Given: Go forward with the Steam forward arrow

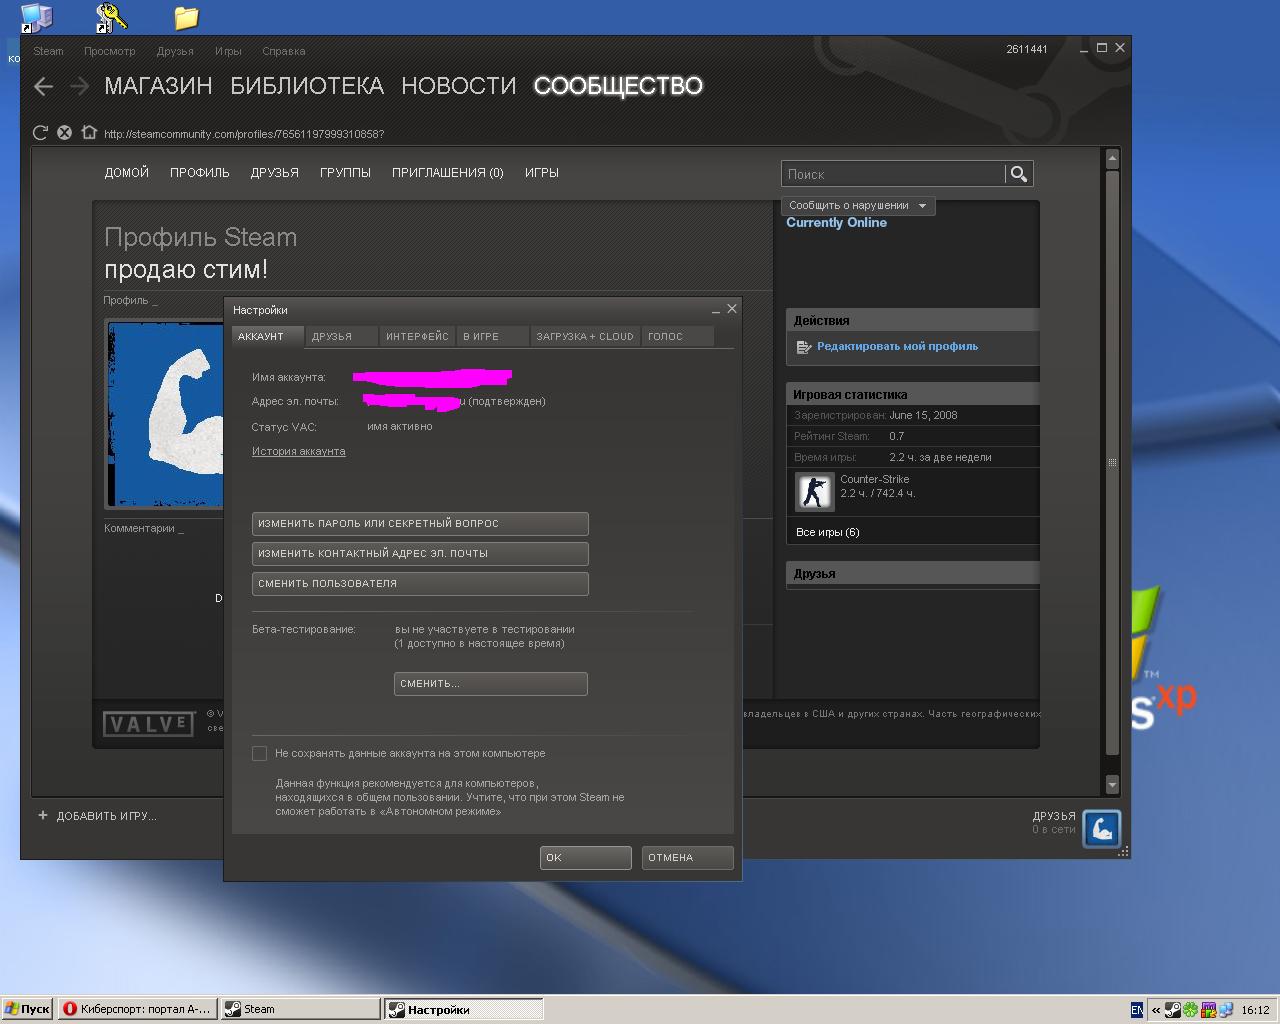Looking at the screenshot, I should (79, 87).
